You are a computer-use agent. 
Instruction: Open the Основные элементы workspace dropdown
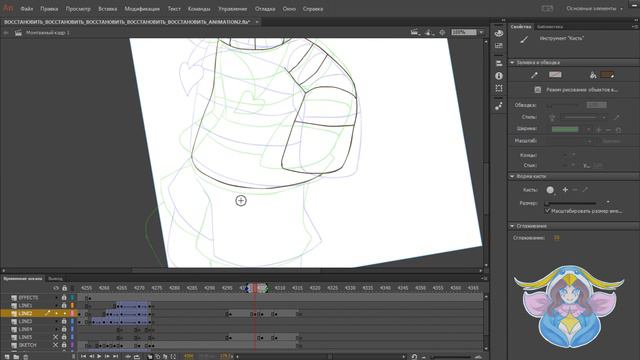coord(594,9)
